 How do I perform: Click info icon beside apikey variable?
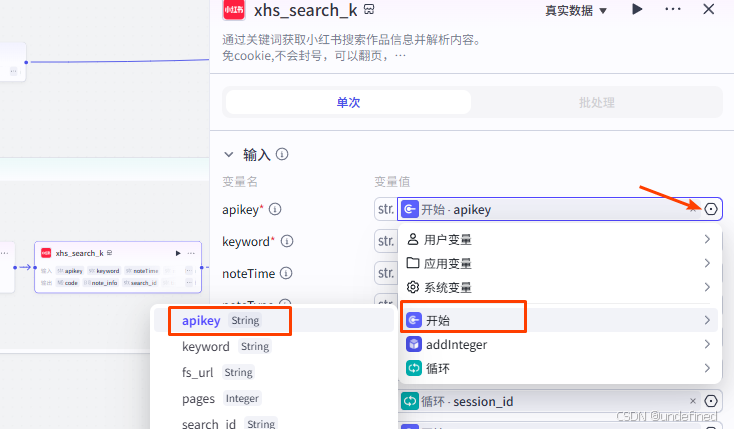(275, 209)
